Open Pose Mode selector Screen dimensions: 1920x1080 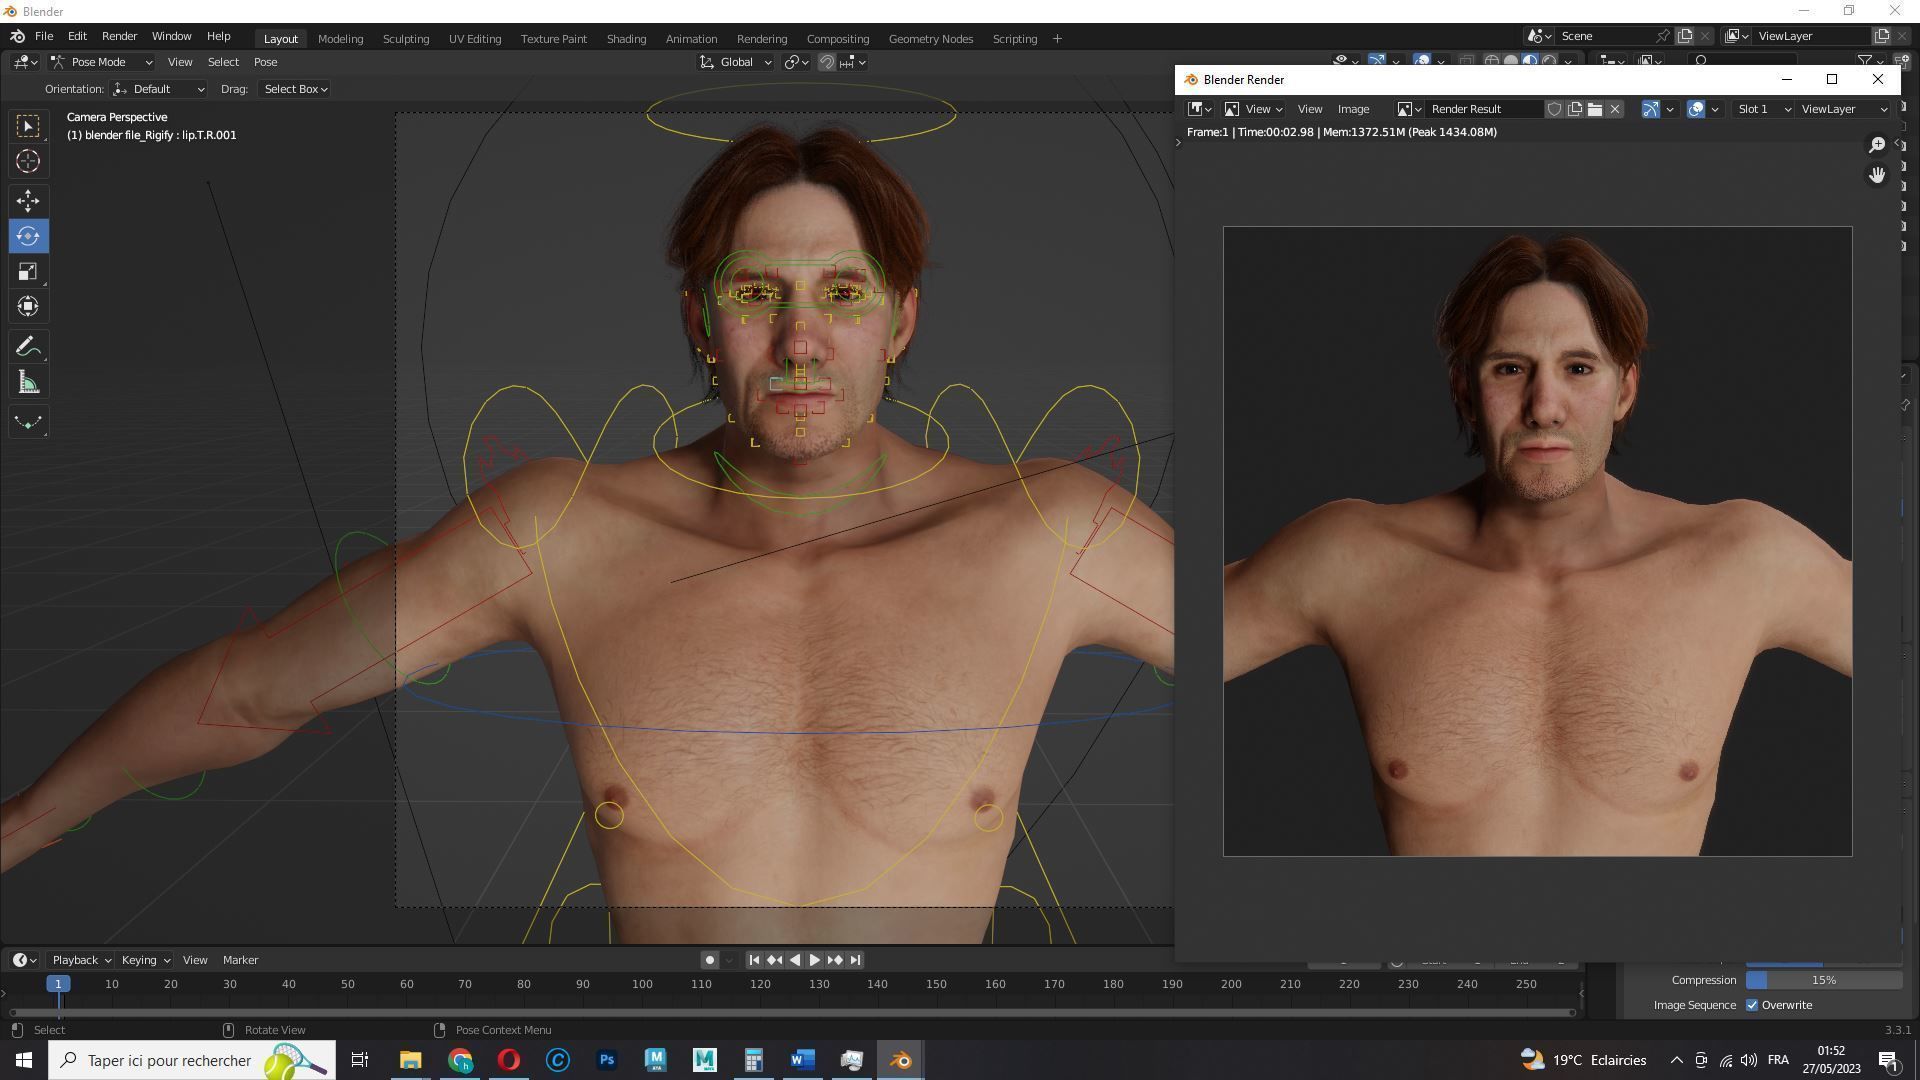click(x=101, y=62)
